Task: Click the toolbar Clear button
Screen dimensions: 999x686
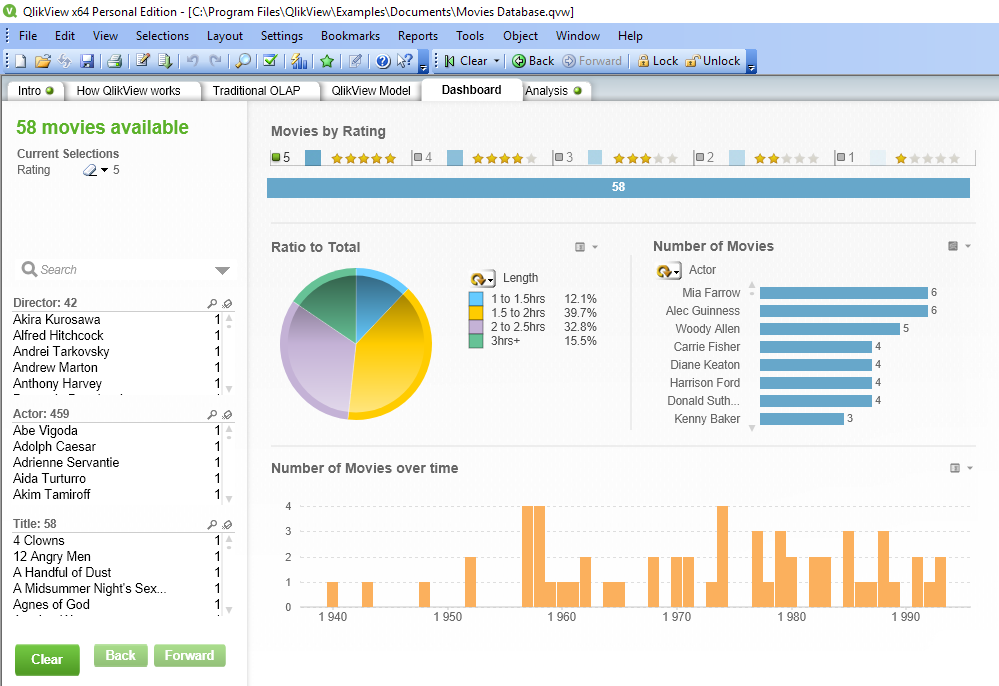Action: (x=467, y=61)
